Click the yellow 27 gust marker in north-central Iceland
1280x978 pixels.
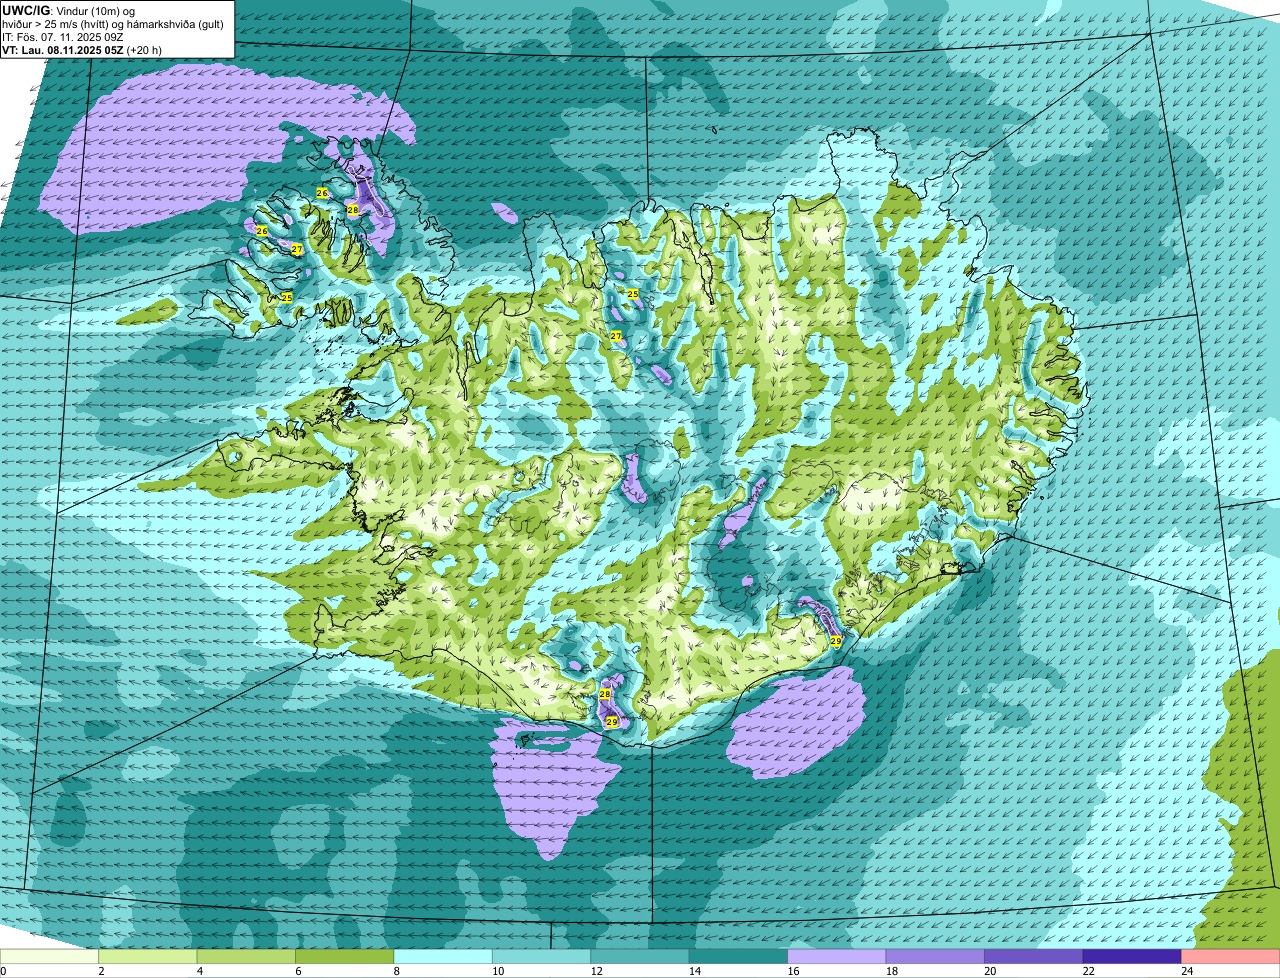click(616, 336)
